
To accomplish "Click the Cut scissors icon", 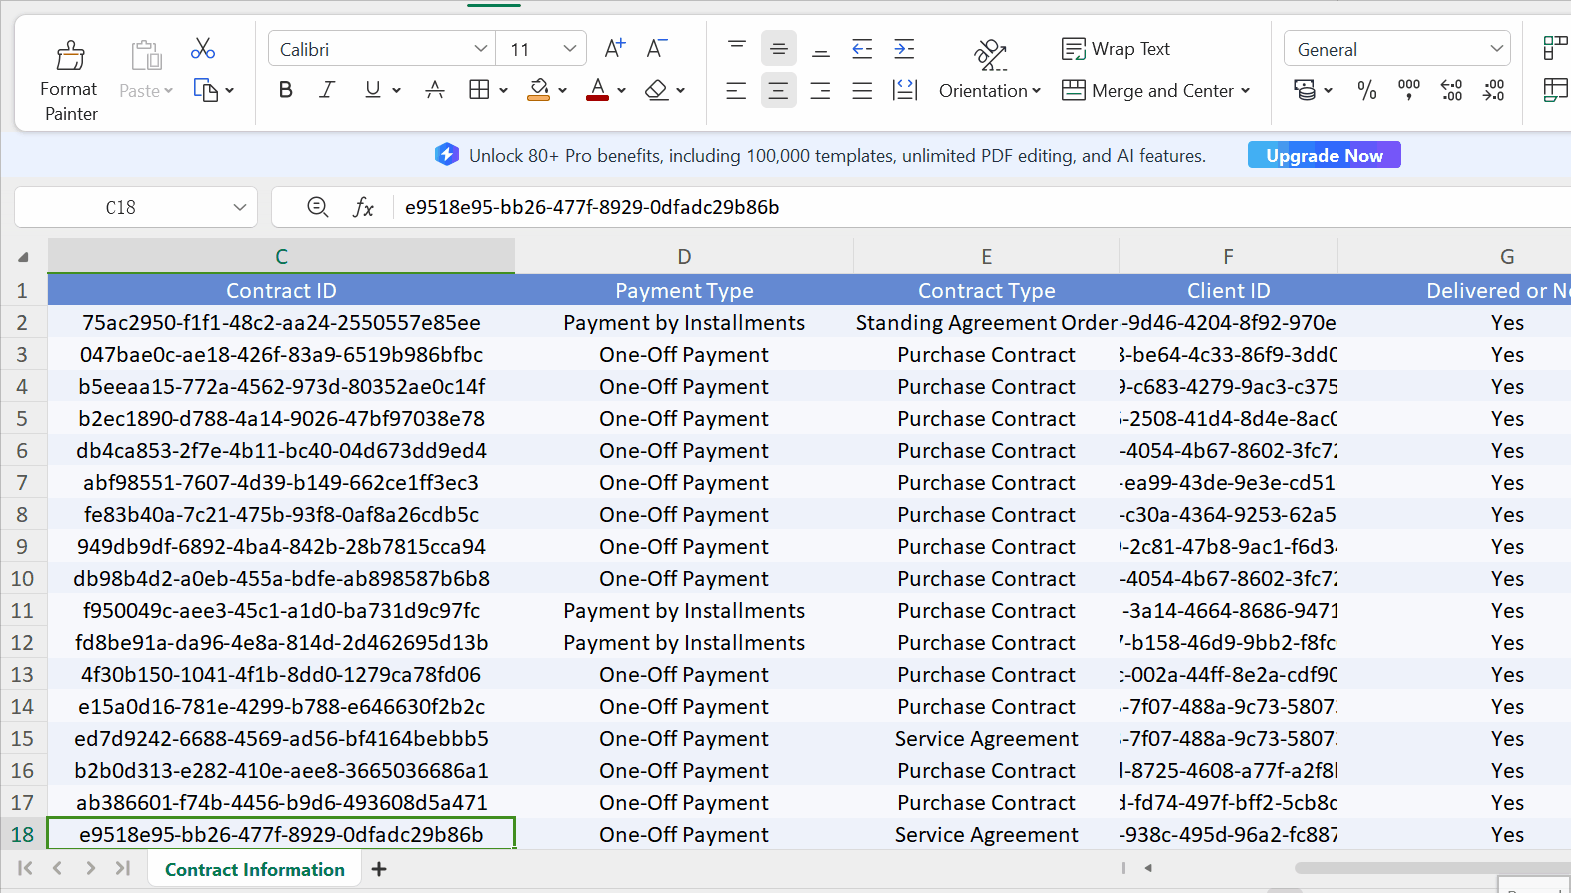I will (x=203, y=49).
